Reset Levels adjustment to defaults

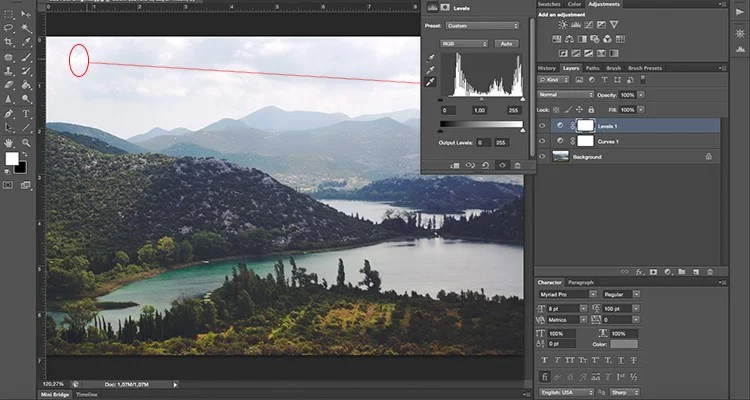pos(485,165)
